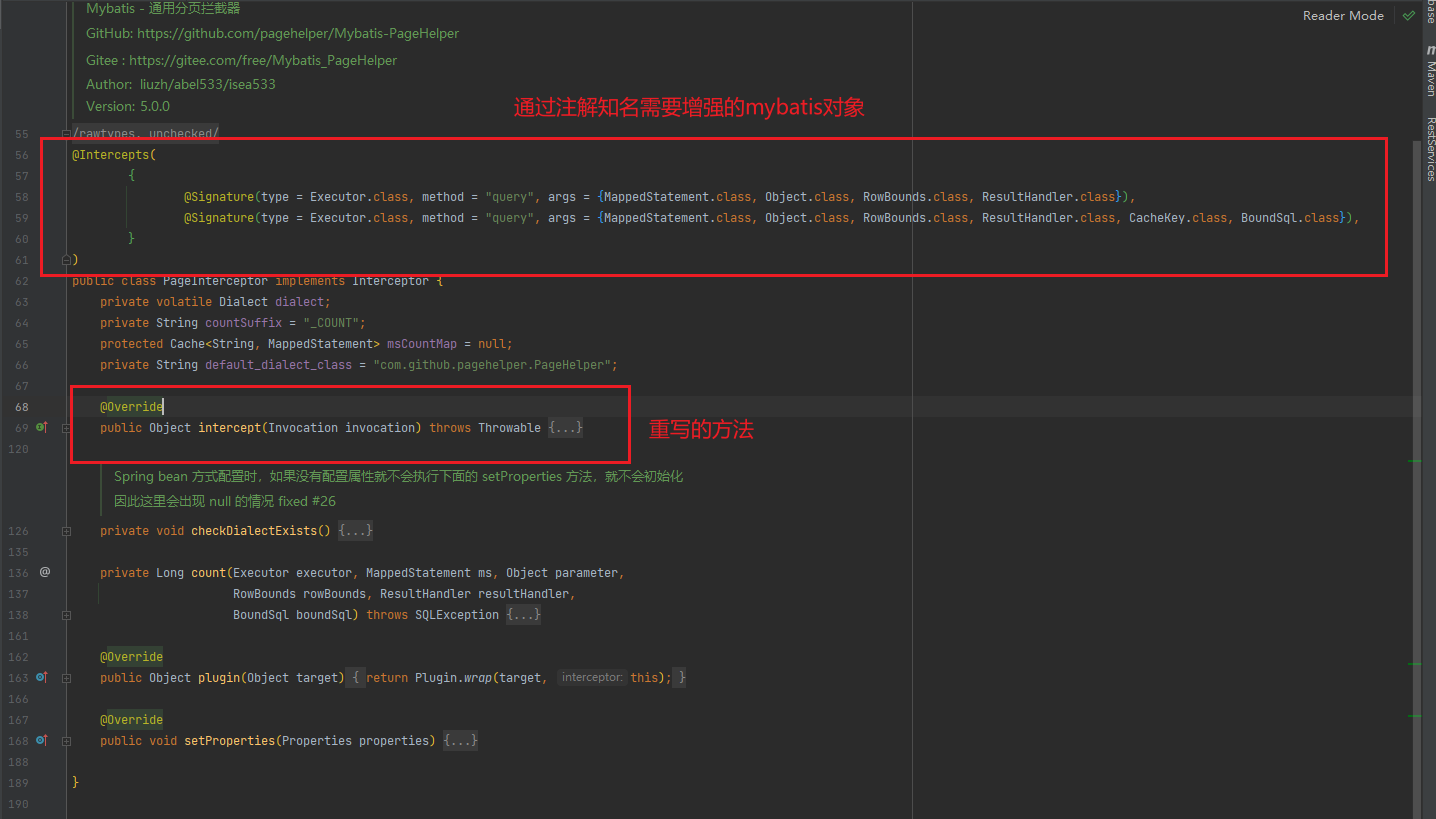The height and width of the screenshot is (819, 1436).
Task: Toggle the fold marker beside plugin method
Action: pos(66,678)
